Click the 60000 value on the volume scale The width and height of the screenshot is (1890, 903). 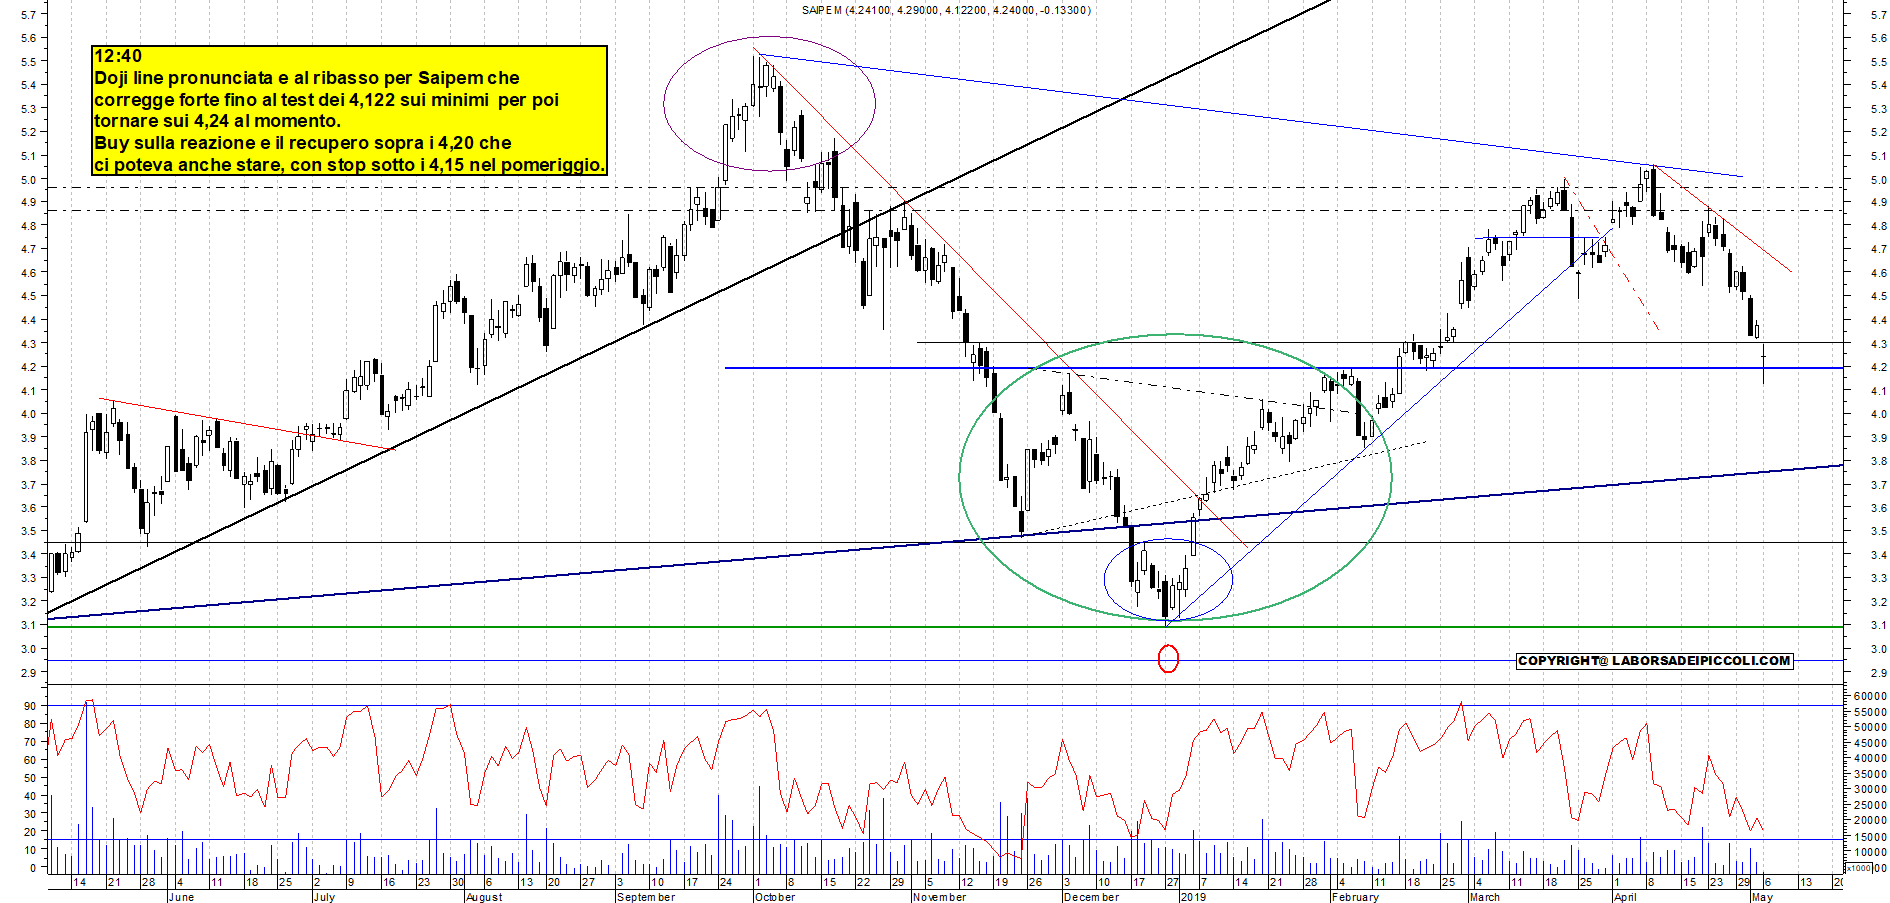click(x=1870, y=696)
